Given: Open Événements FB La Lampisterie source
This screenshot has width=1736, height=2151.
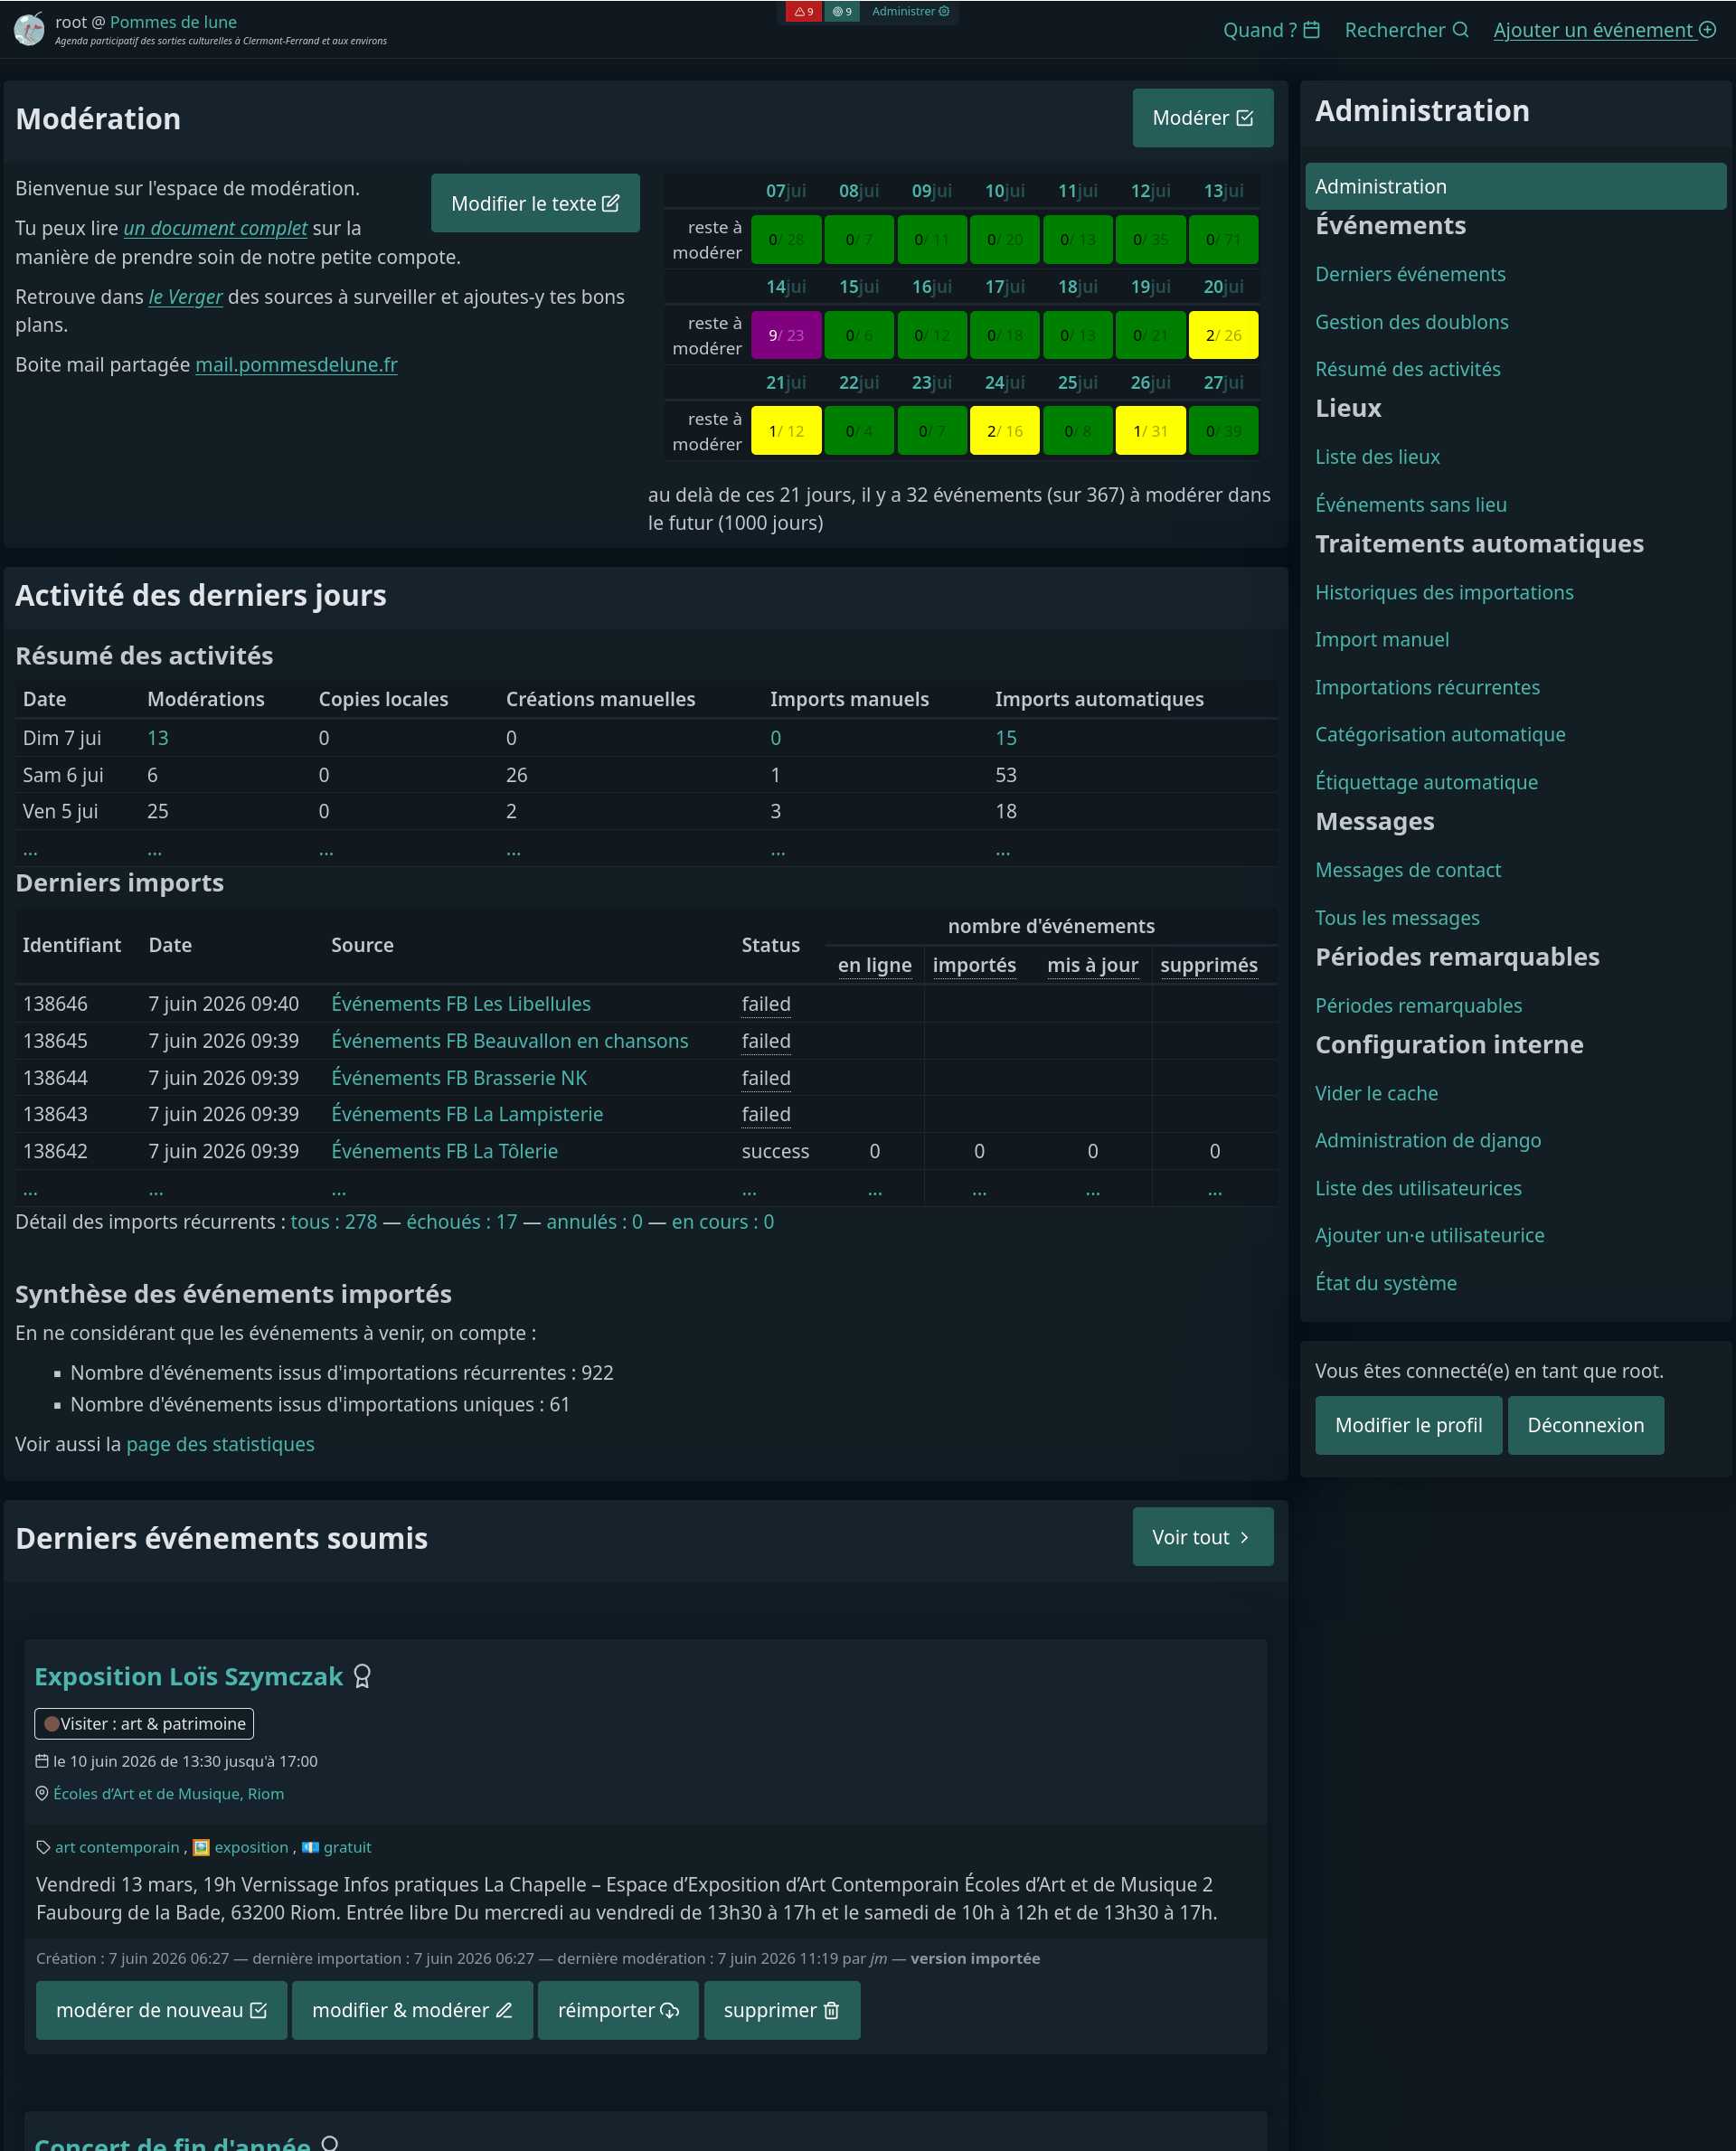Looking at the screenshot, I should pyautogui.click(x=467, y=1114).
